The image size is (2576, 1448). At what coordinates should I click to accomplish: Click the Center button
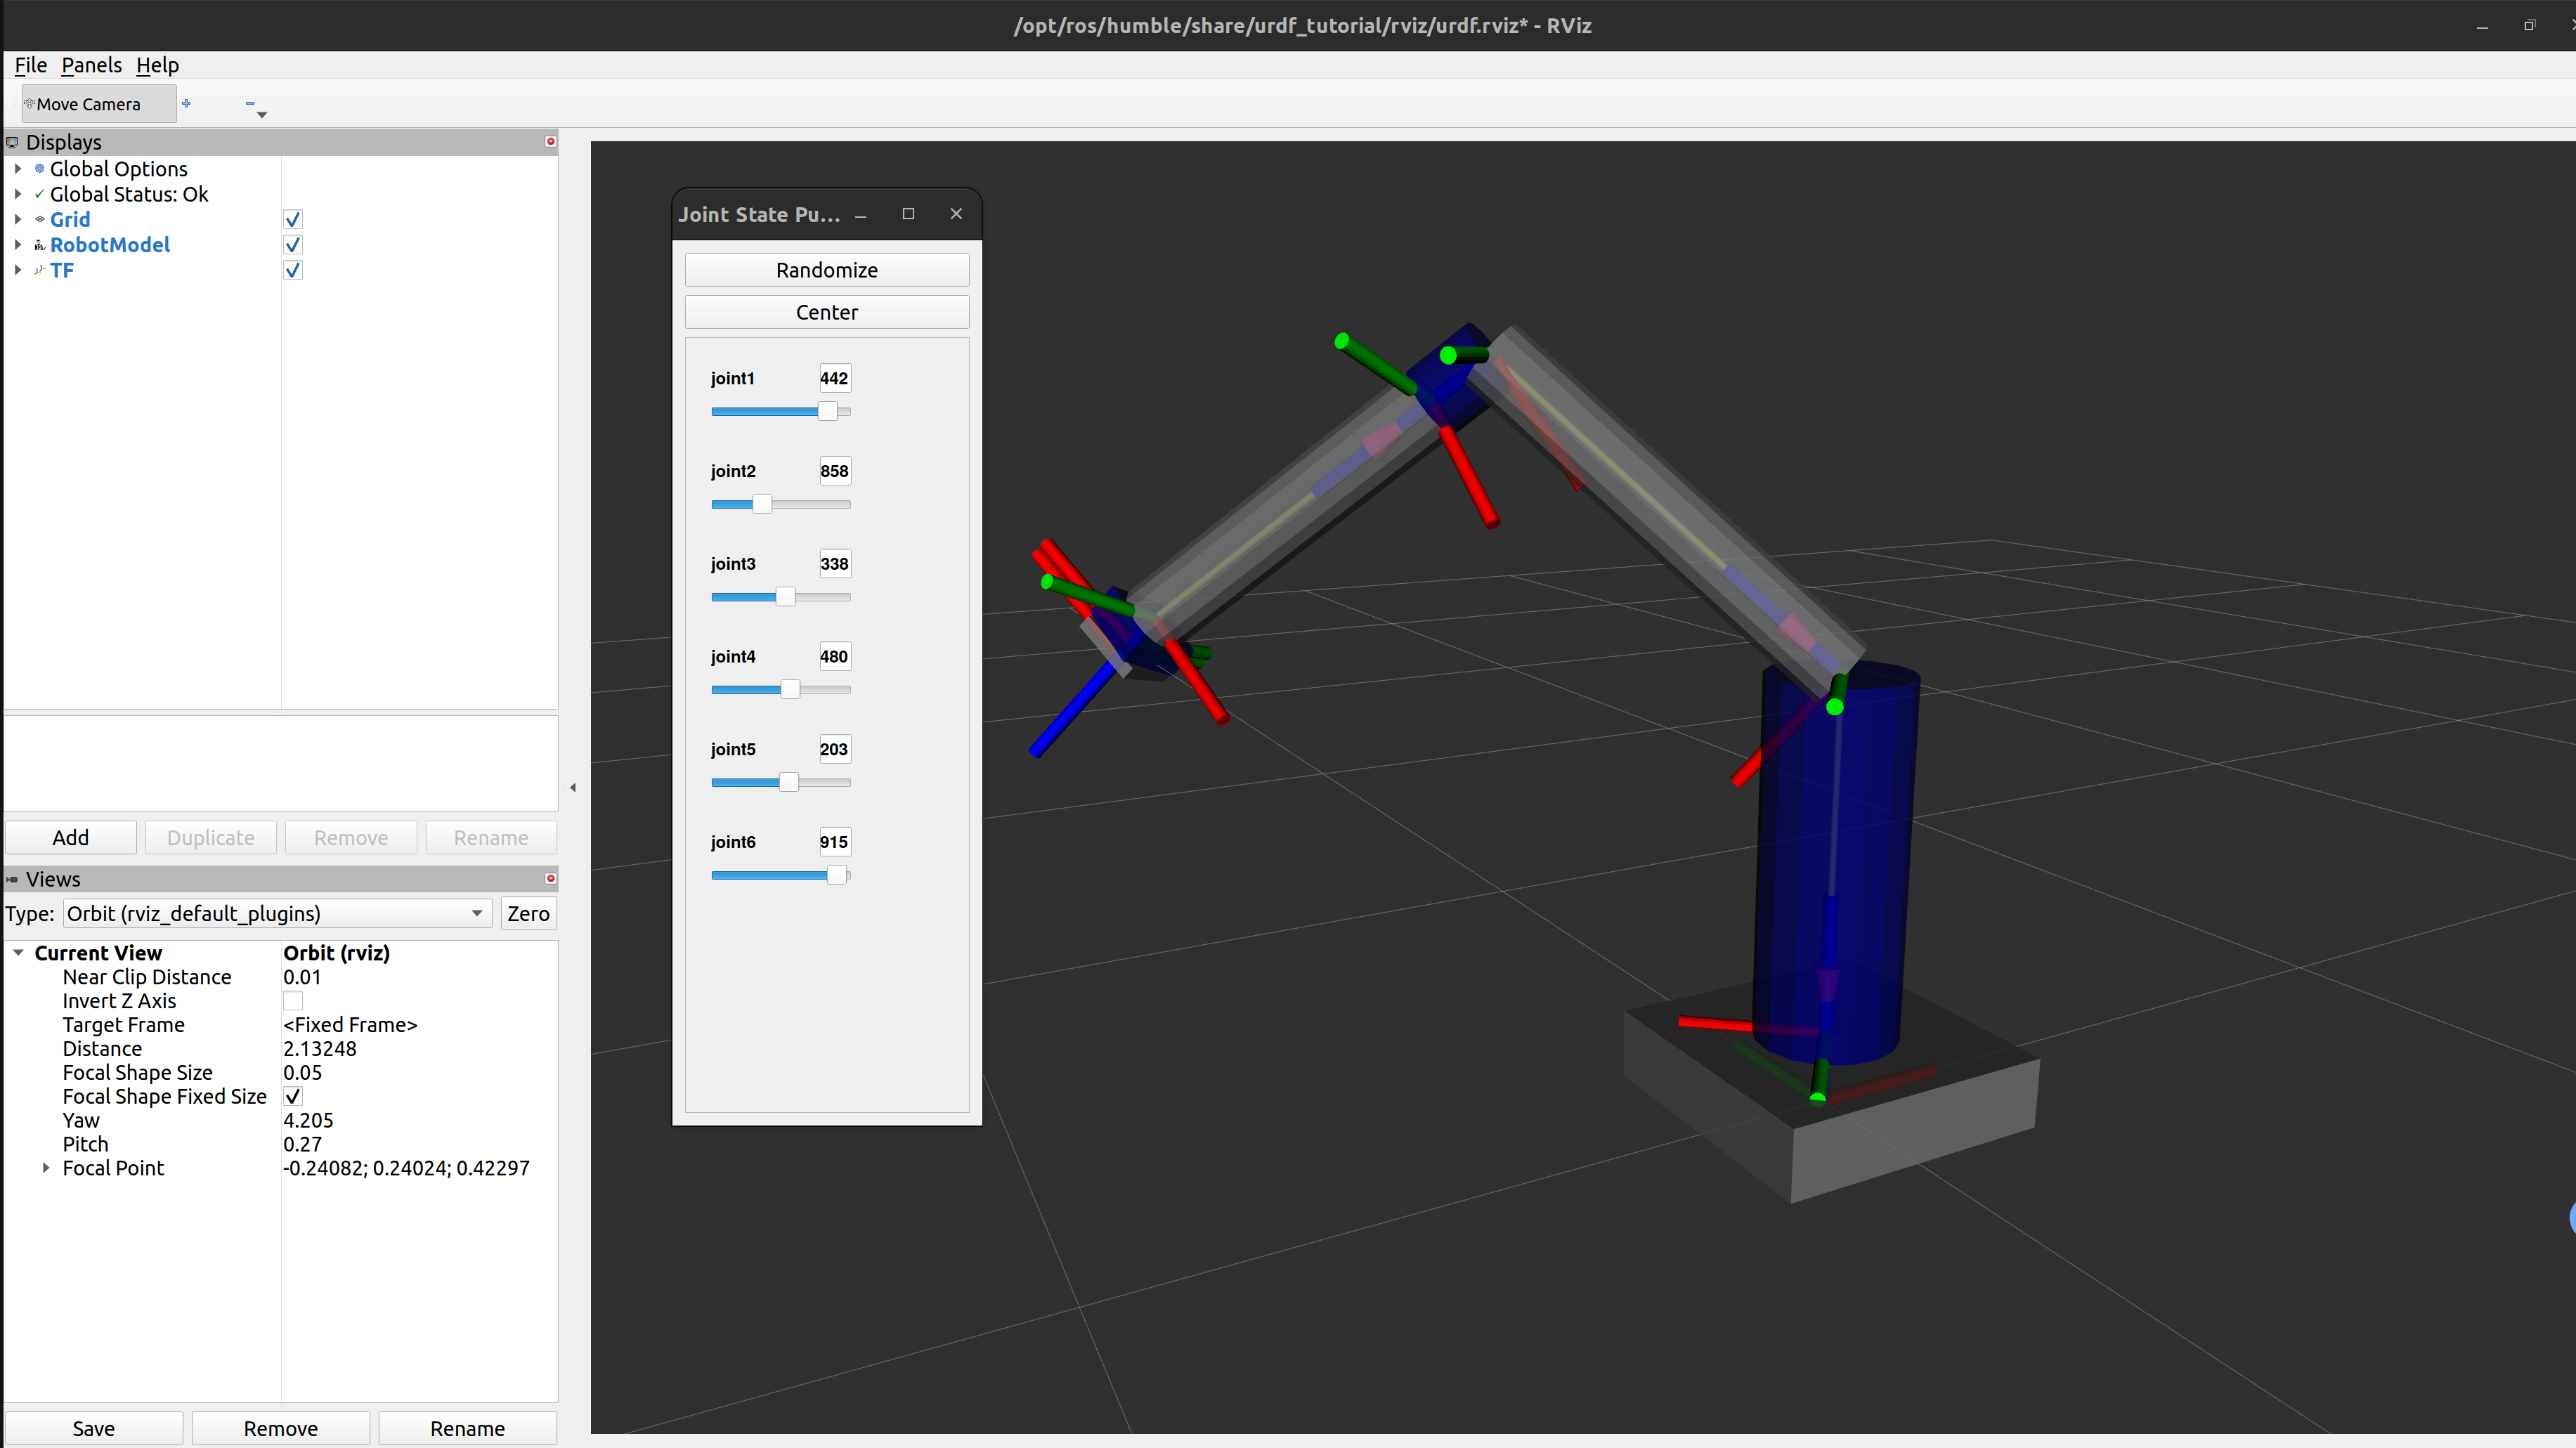coord(827,312)
